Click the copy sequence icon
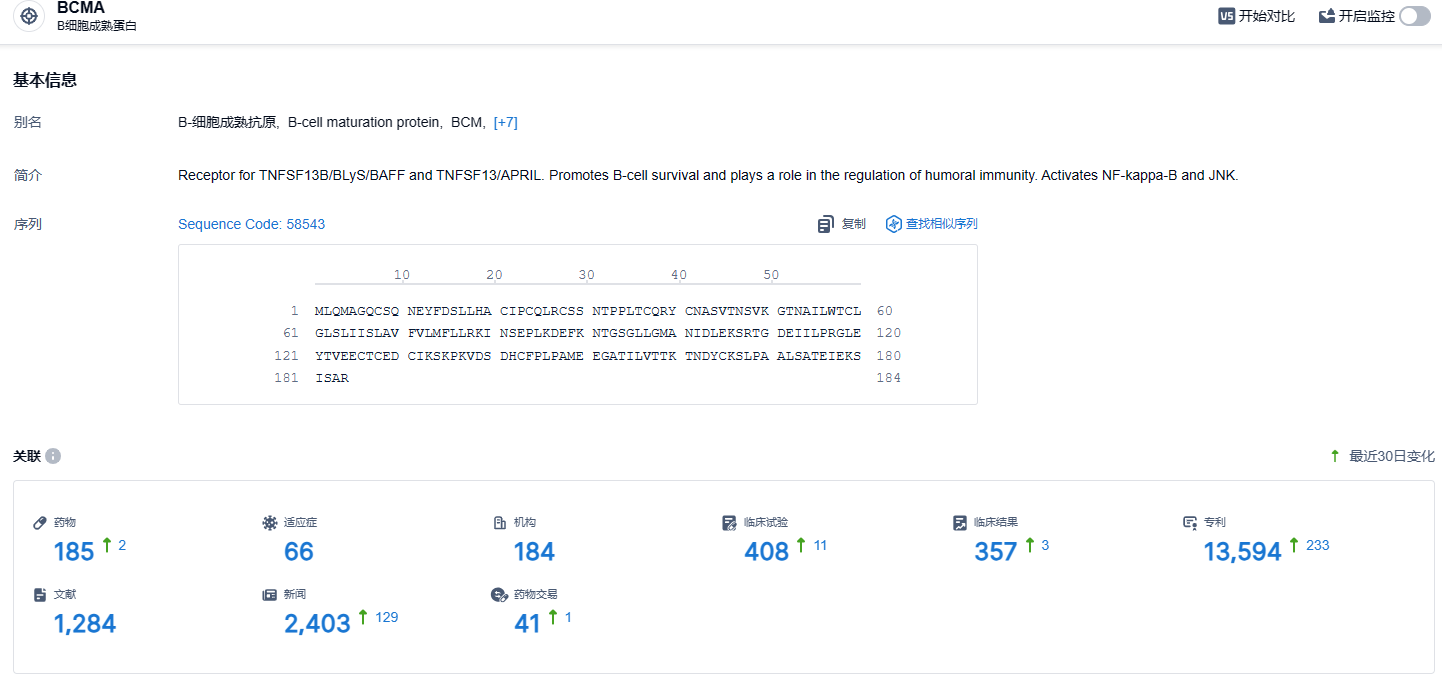Screen dimensions: 1442x680 pyautogui.click(x=826, y=224)
